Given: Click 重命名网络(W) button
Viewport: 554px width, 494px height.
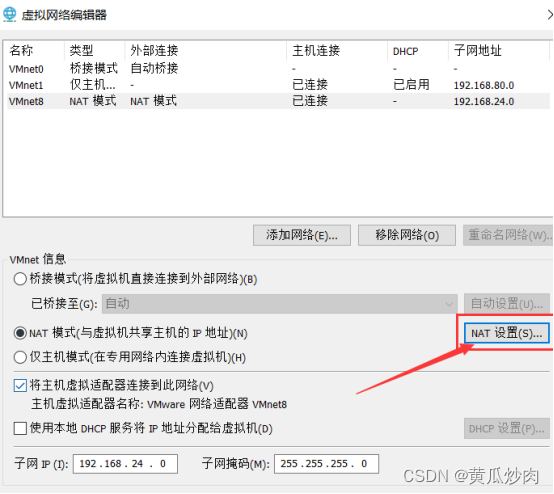Looking at the screenshot, I should pos(508,235).
